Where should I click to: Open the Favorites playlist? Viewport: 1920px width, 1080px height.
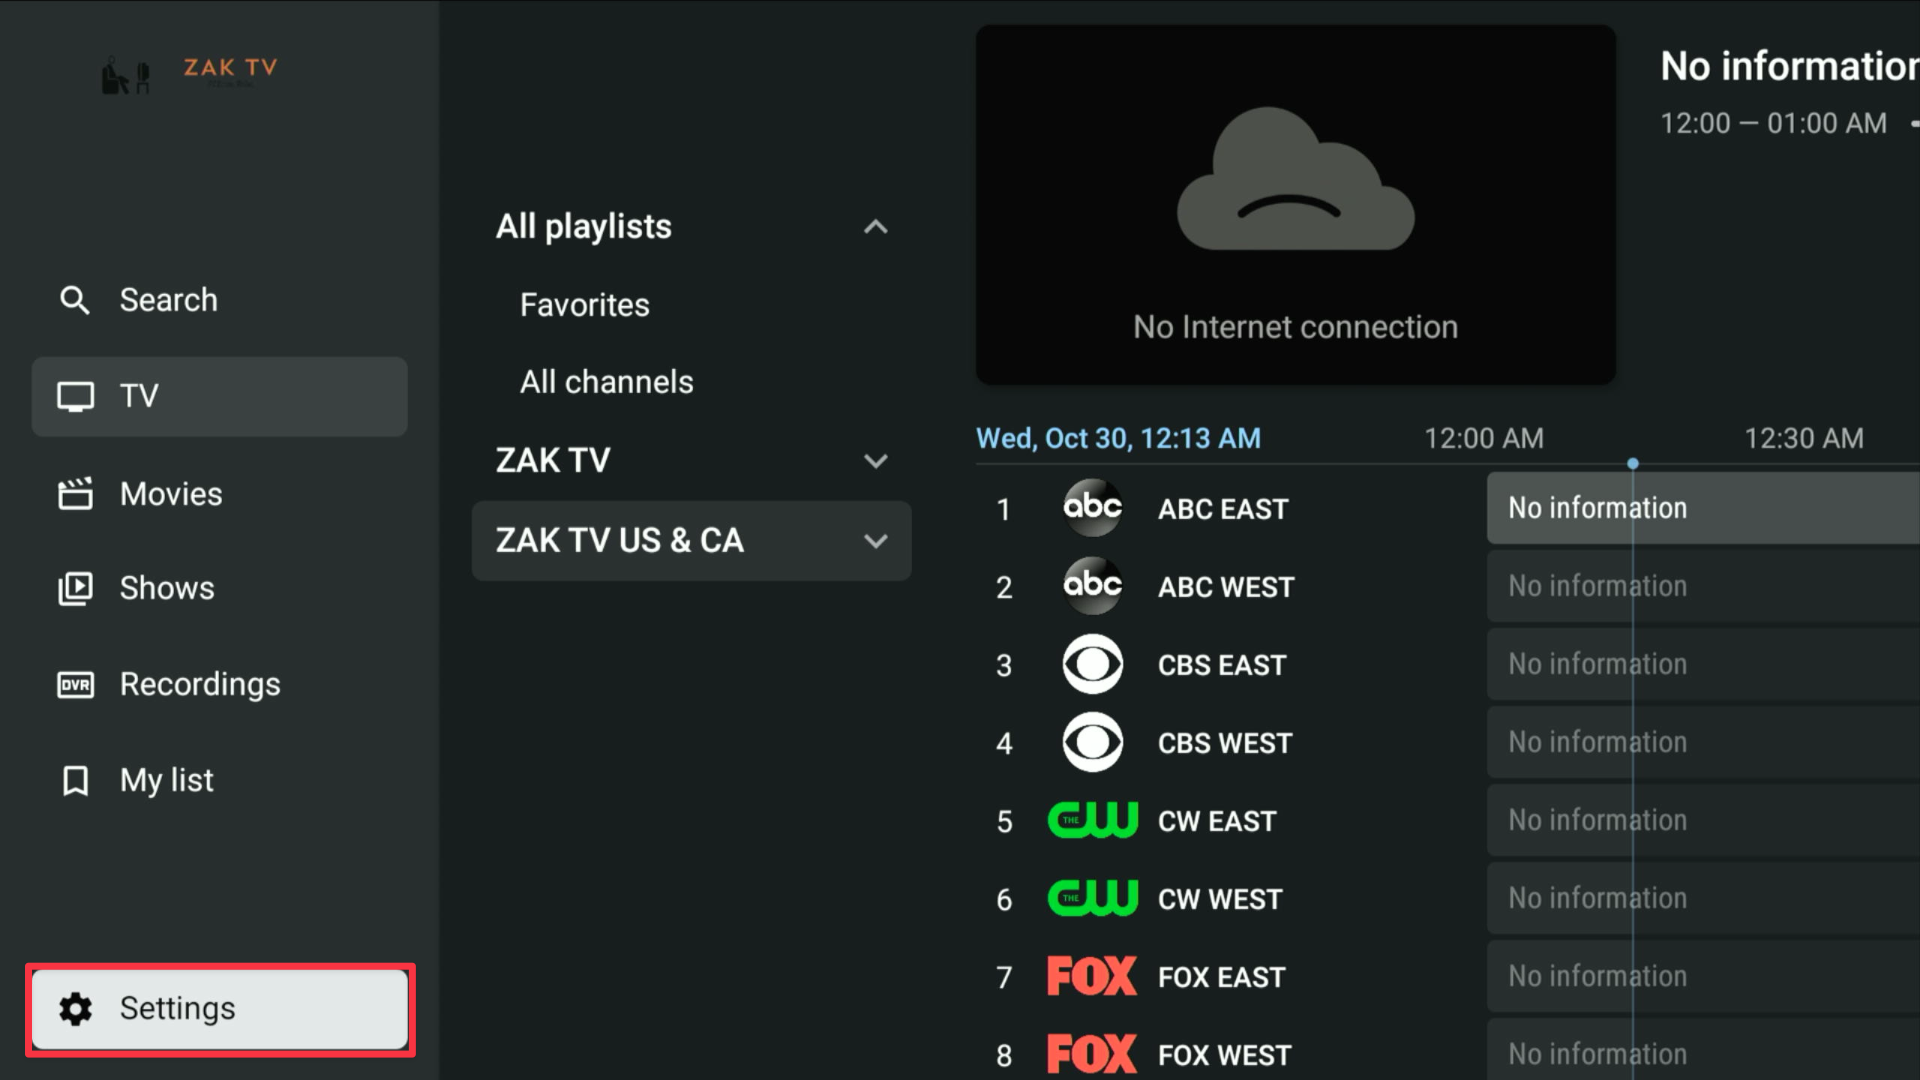click(x=584, y=305)
